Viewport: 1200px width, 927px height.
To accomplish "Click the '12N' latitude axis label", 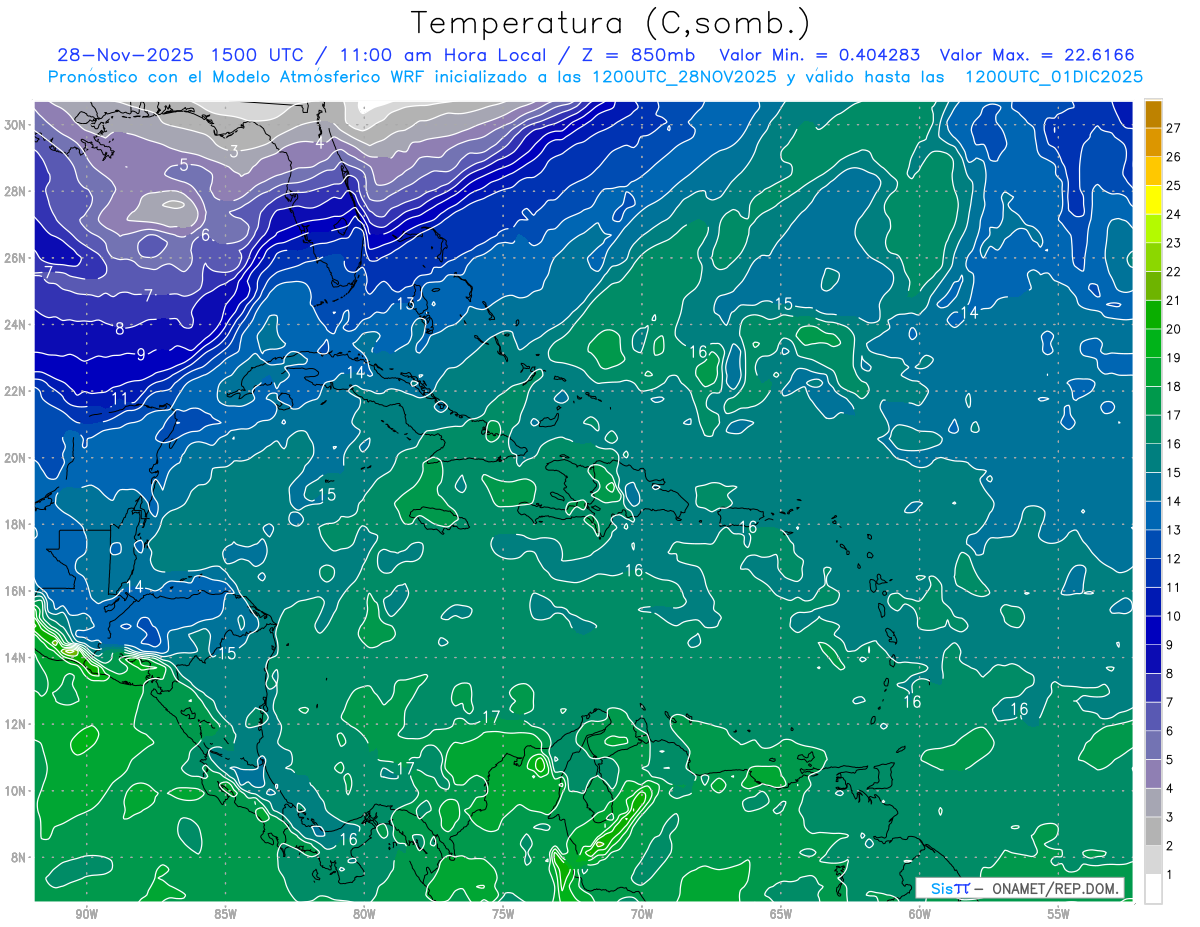I will pyautogui.click(x=17, y=724).
